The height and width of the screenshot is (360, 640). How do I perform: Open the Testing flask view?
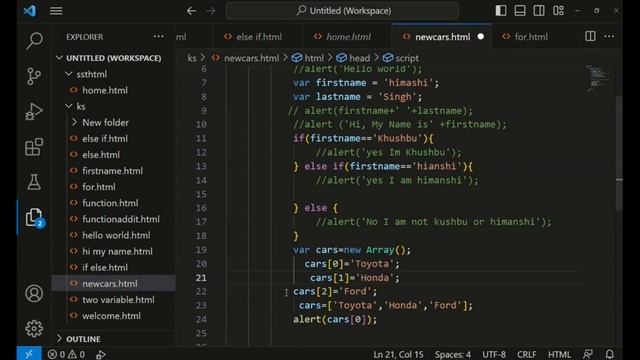click(x=34, y=182)
